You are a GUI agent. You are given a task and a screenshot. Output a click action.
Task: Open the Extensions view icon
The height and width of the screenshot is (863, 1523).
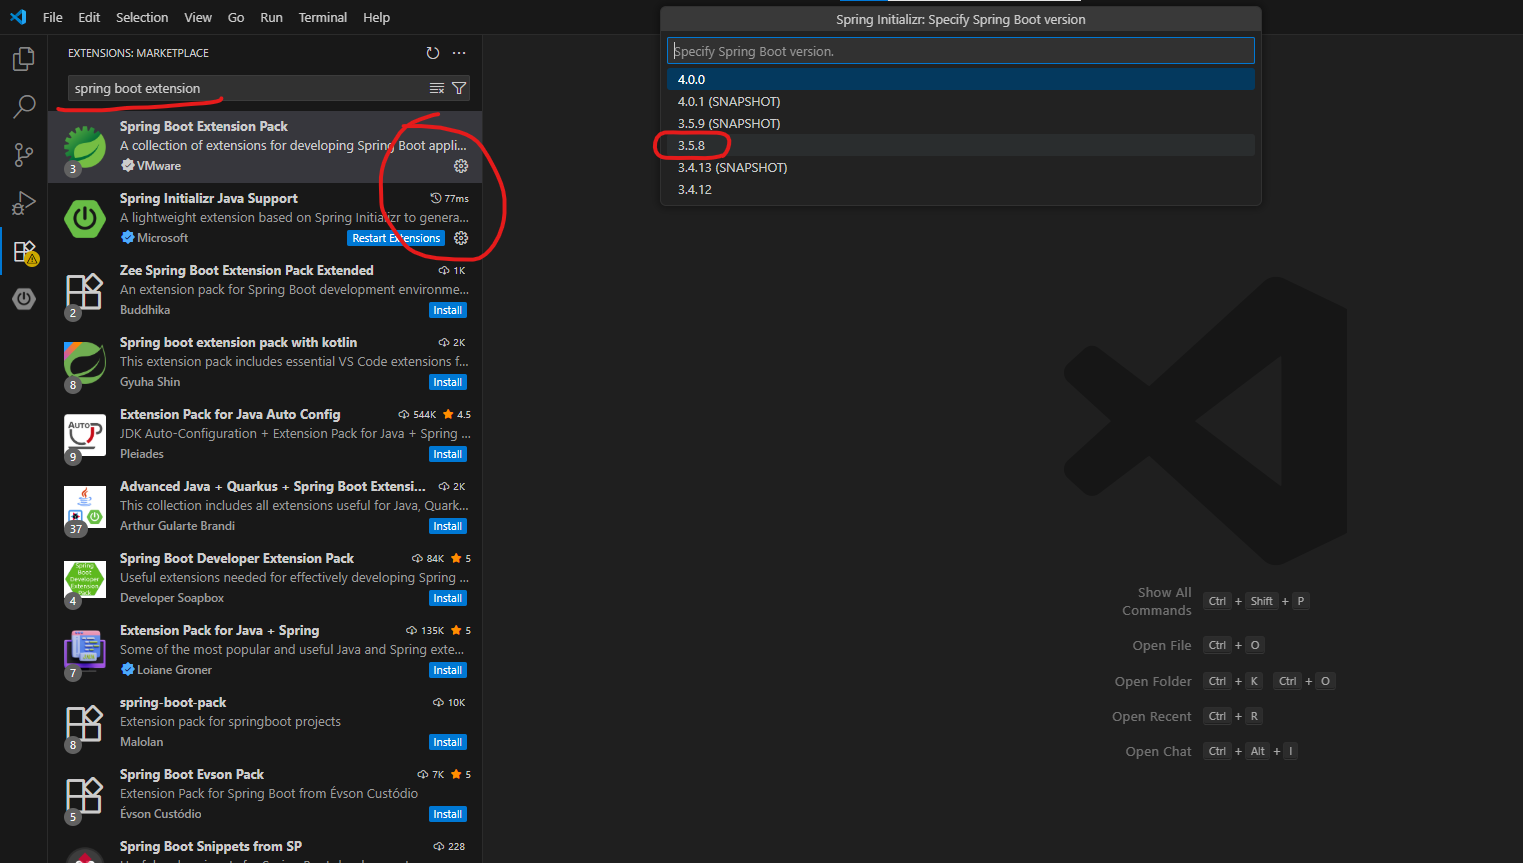pyautogui.click(x=24, y=251)
